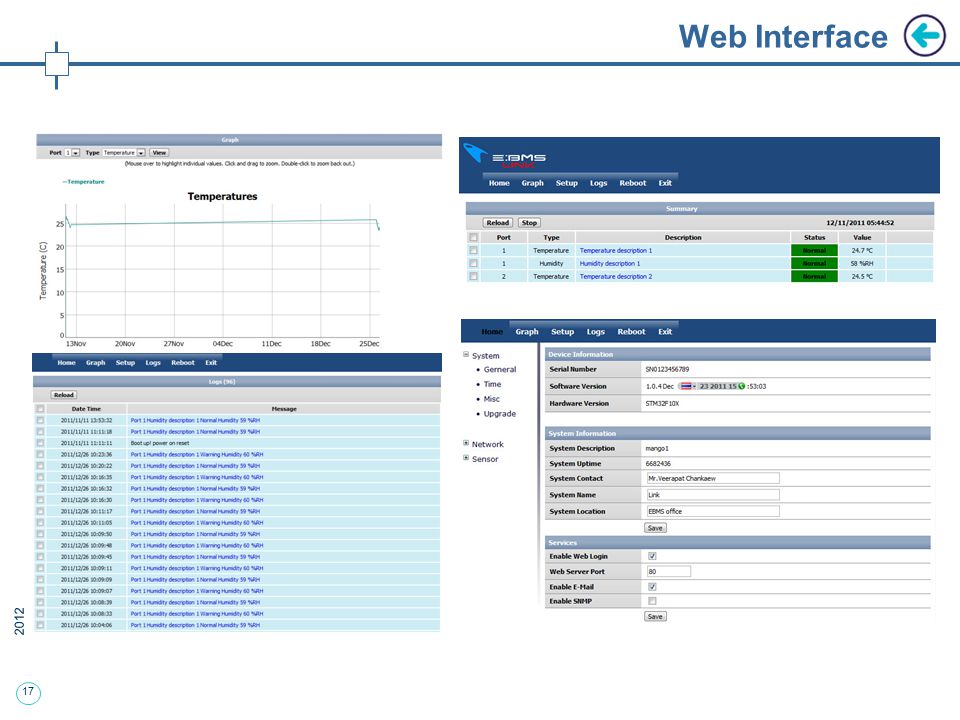This screenshot has height=720, width=960.
Task: Expand the Sensor tree node
Action: [466, 458]
